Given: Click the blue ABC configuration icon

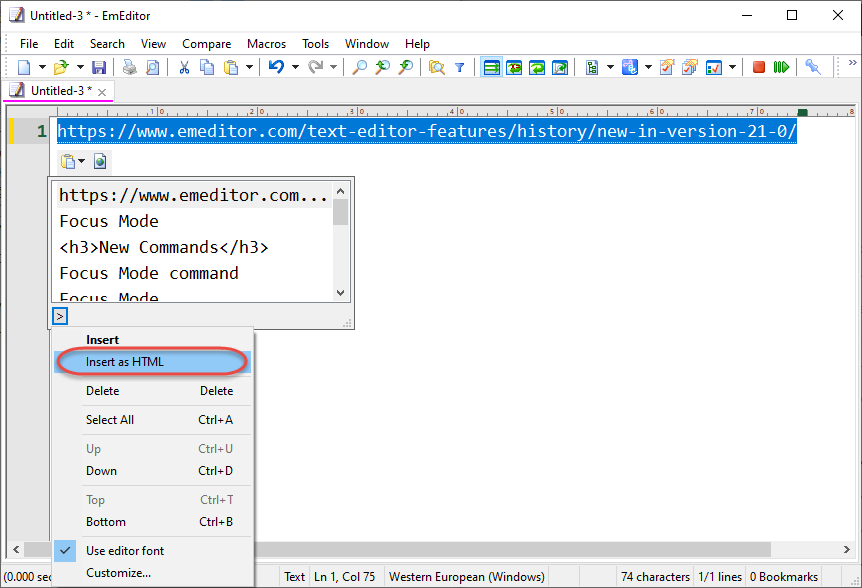Looking at the screenshot, I should pos(630,67).
